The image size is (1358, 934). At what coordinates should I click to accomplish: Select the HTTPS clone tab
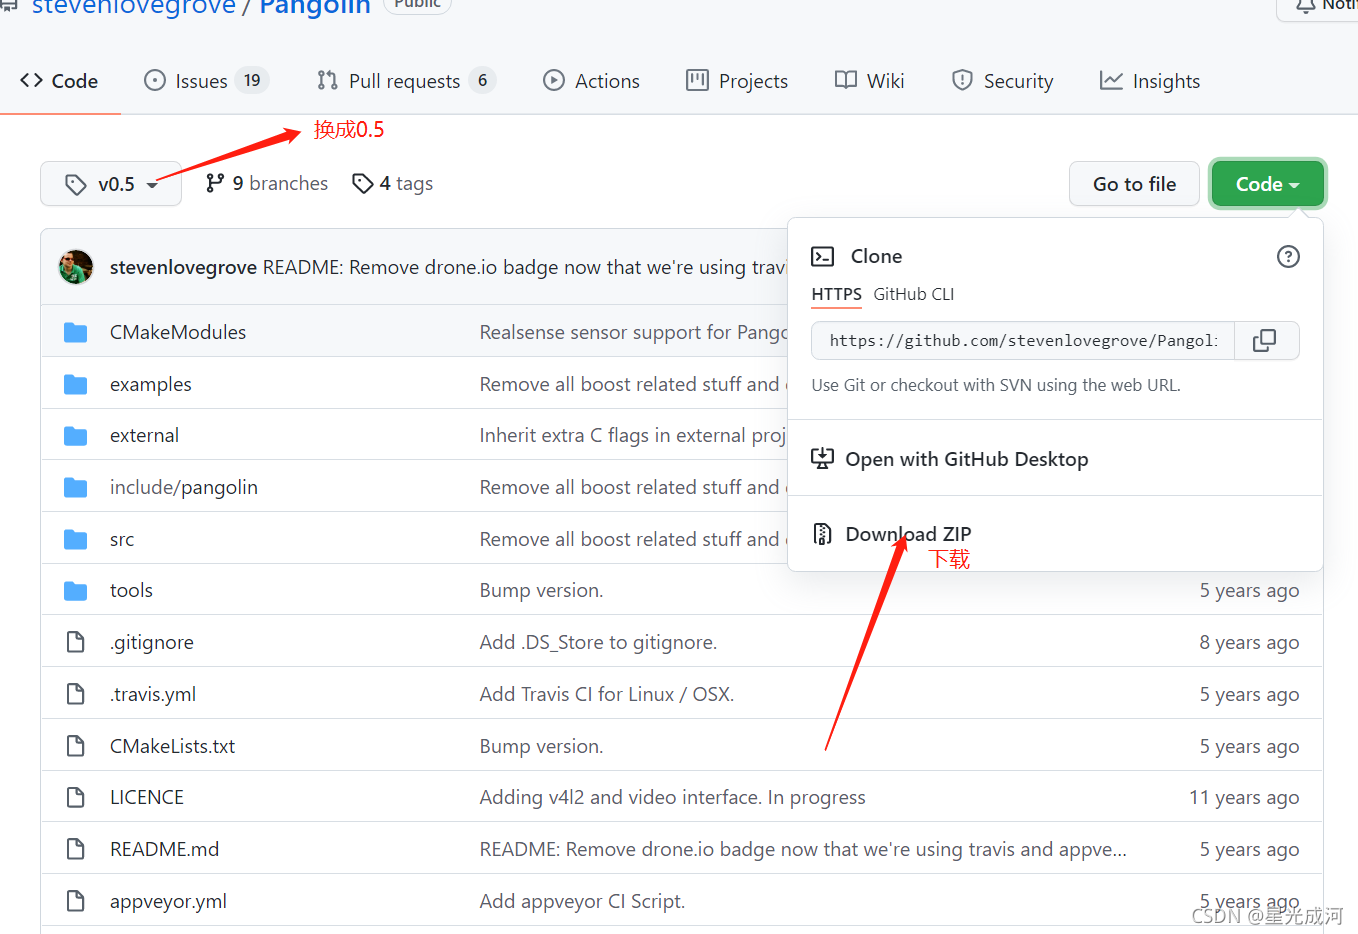837,294
